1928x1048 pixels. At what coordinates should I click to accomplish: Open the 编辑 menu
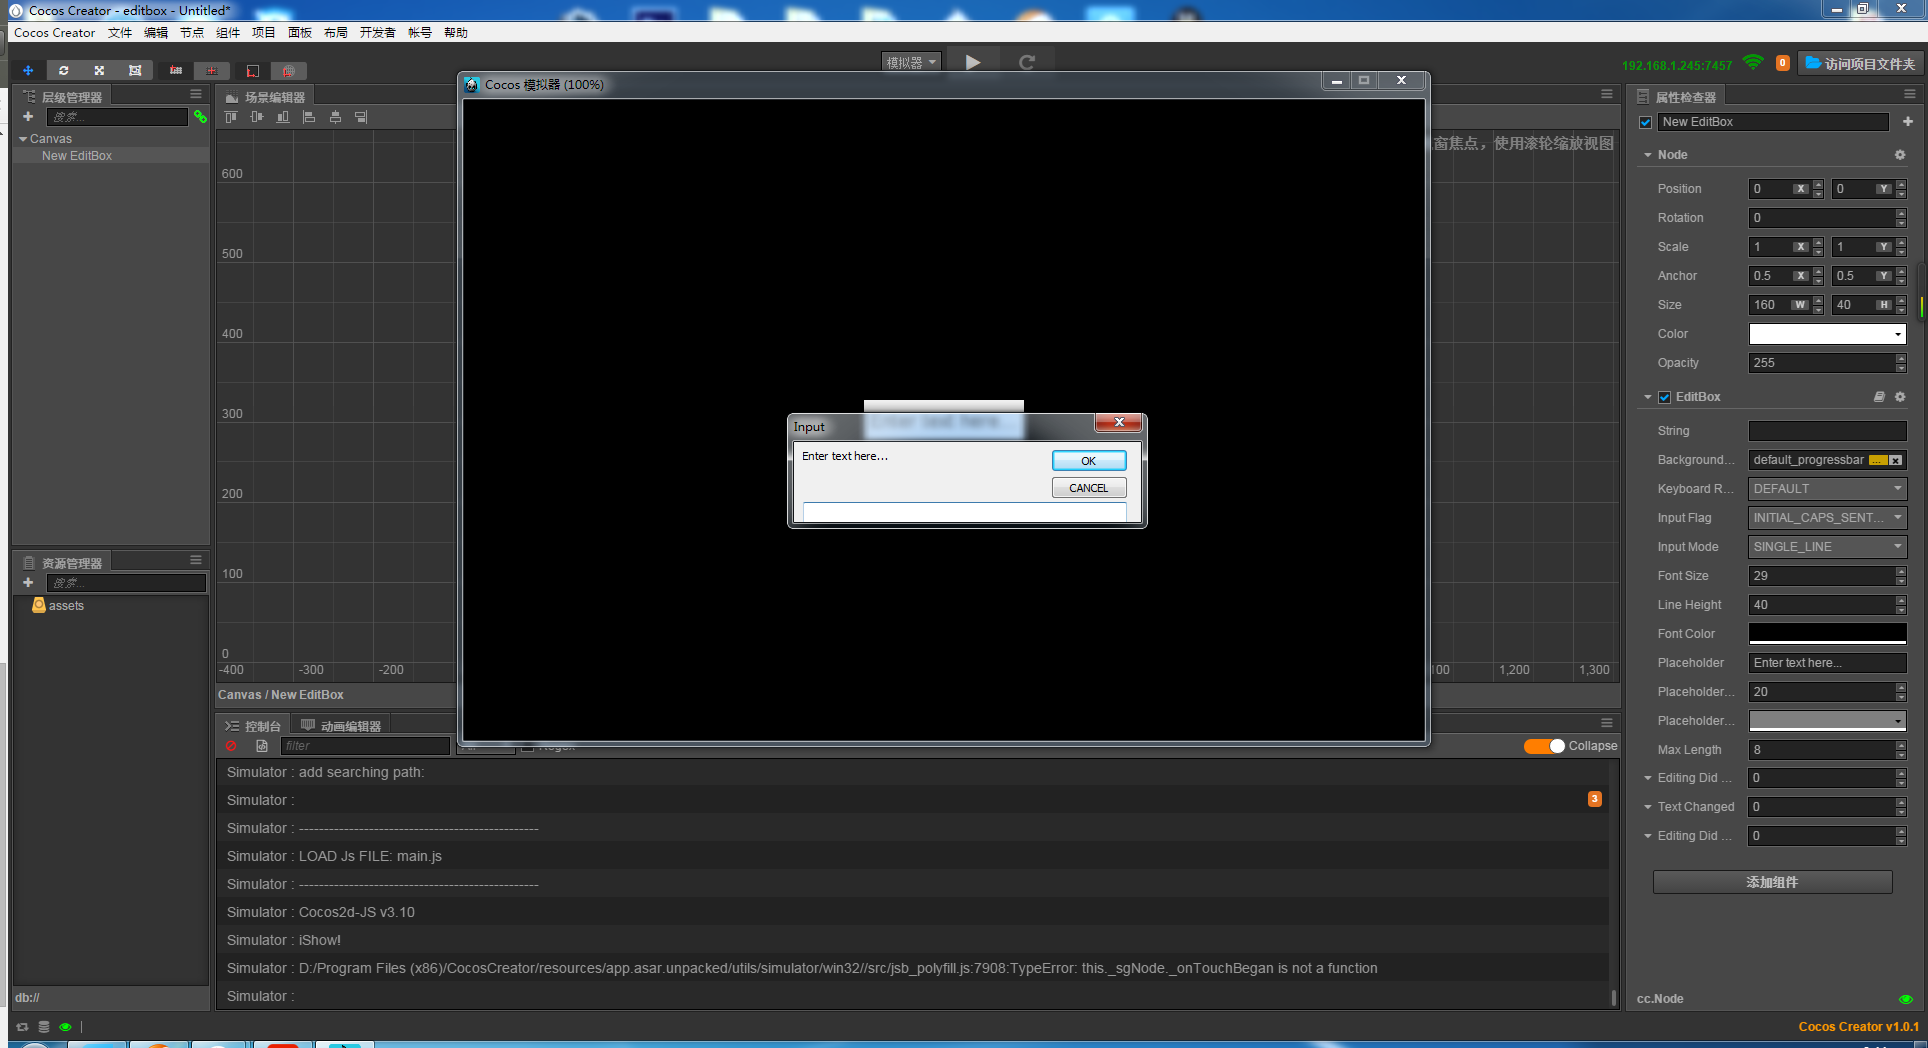(x=156, y=33)
